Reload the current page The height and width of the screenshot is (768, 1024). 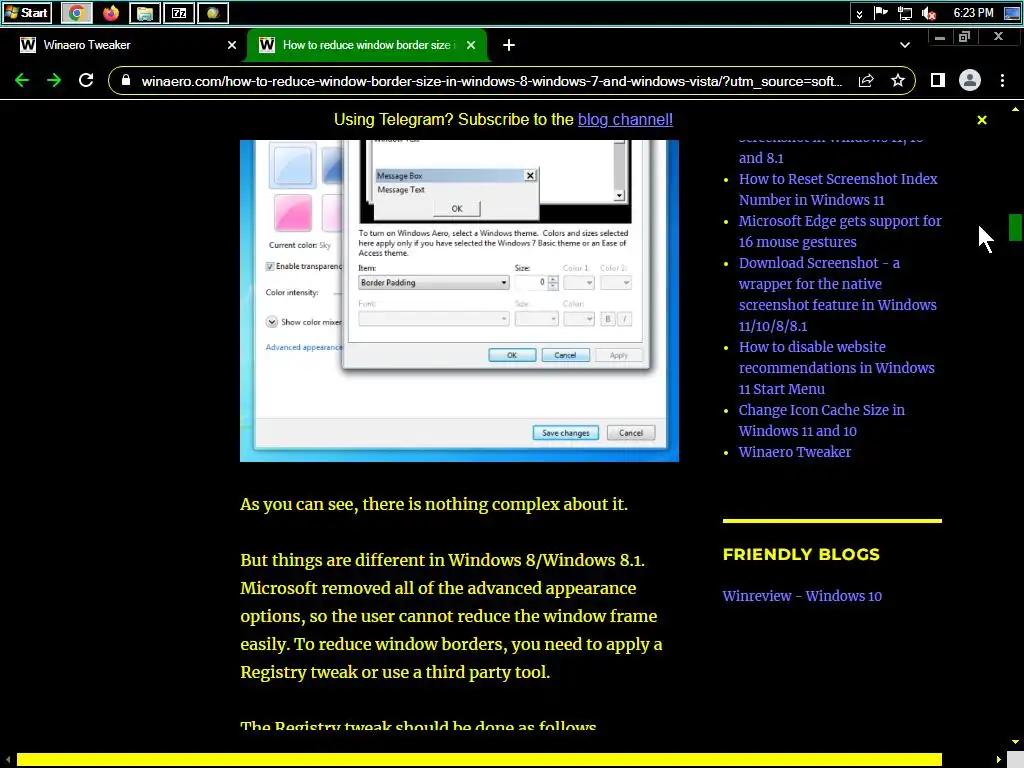coord(86,80)
